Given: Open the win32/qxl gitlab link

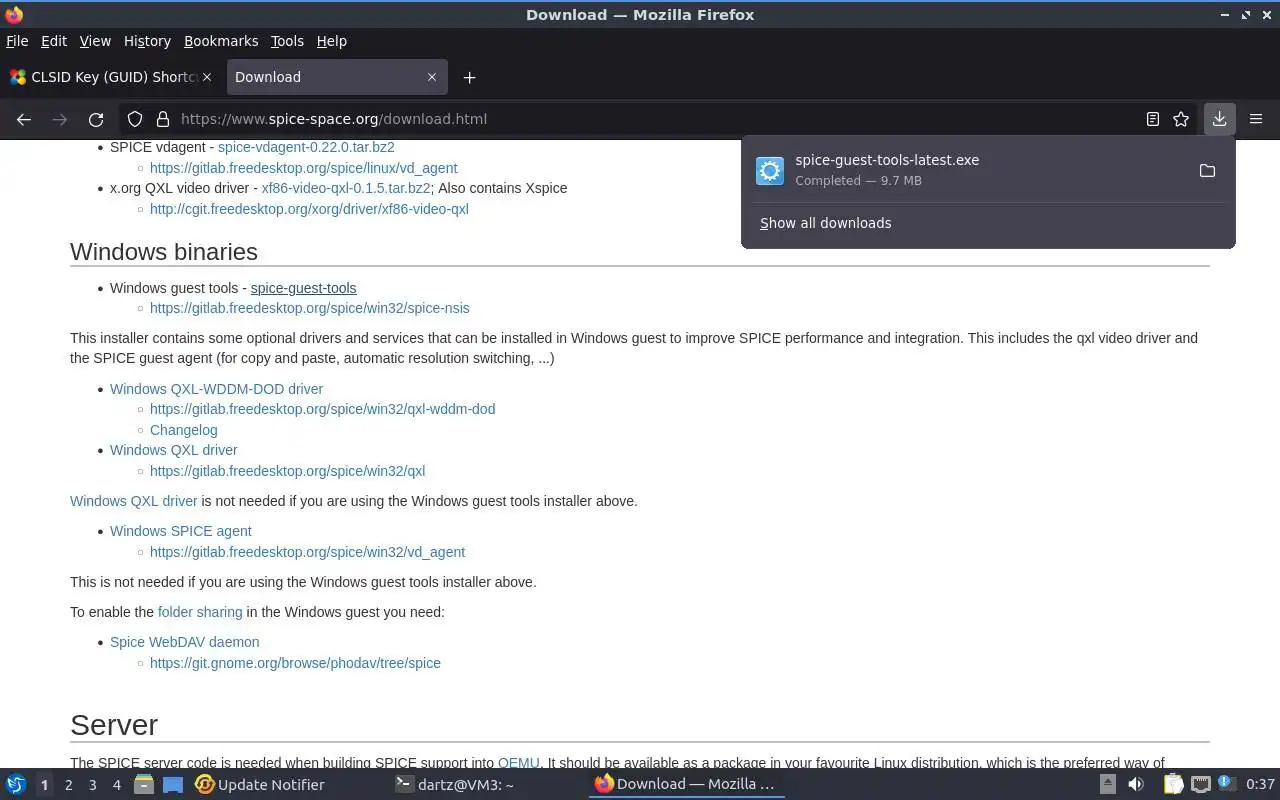Looking at the screenshot, I should coord(287,471).
